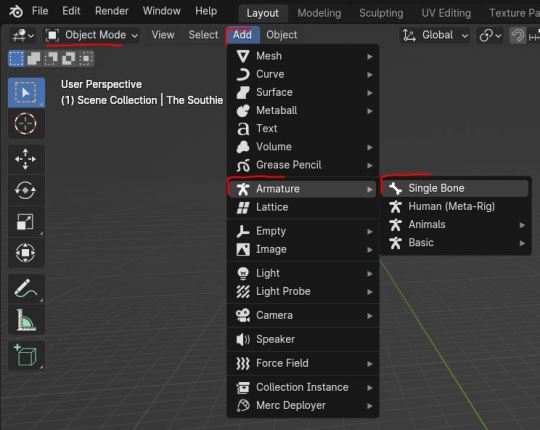The image size is (540, 430).
Task: Expand the Collection Instance submenu
Action: [x=304, y=387]
